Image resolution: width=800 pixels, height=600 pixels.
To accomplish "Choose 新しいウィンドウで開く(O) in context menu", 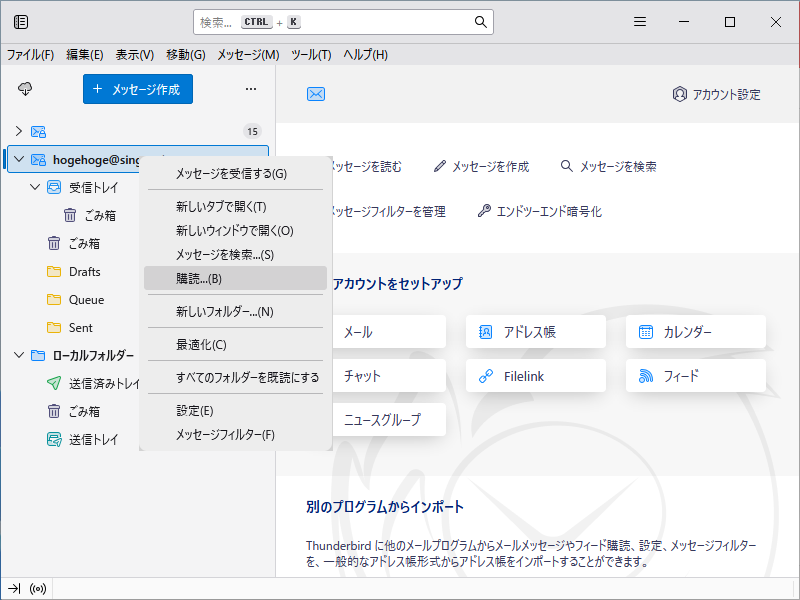I will click(235, 231).
